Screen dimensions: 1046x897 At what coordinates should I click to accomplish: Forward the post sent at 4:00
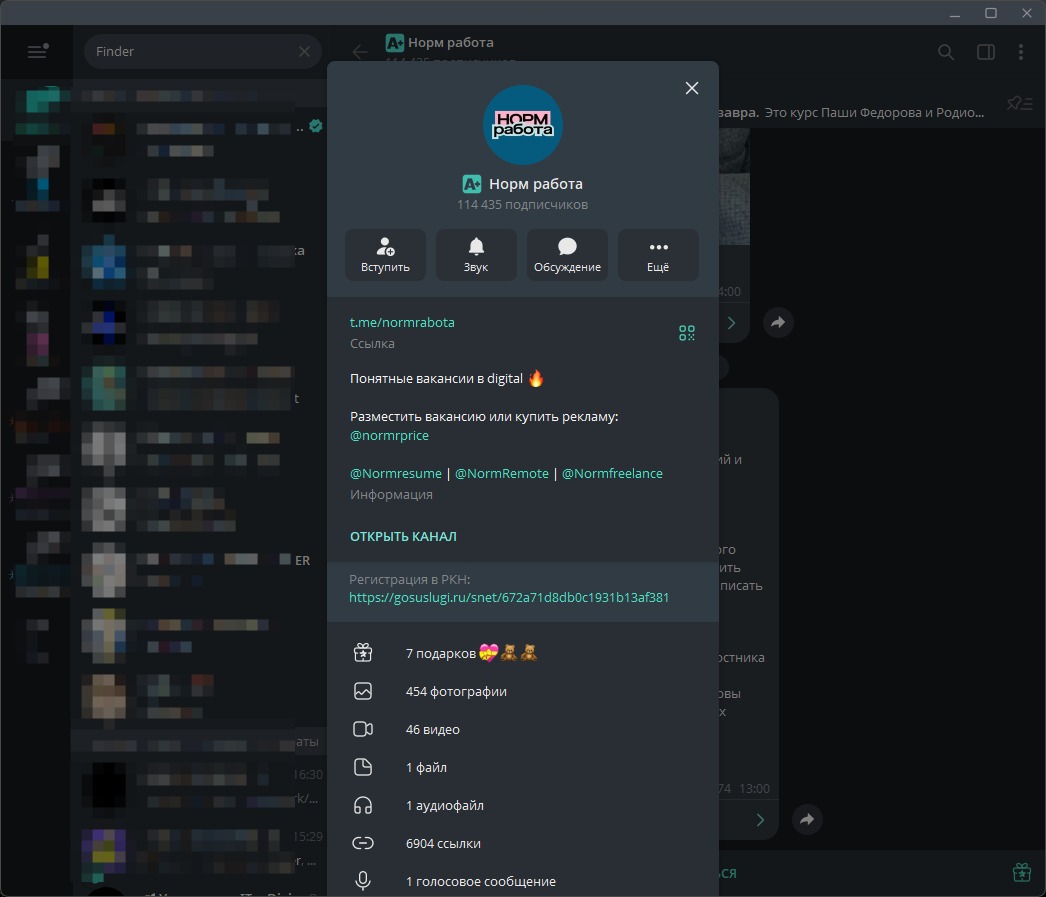click(778, 323)
